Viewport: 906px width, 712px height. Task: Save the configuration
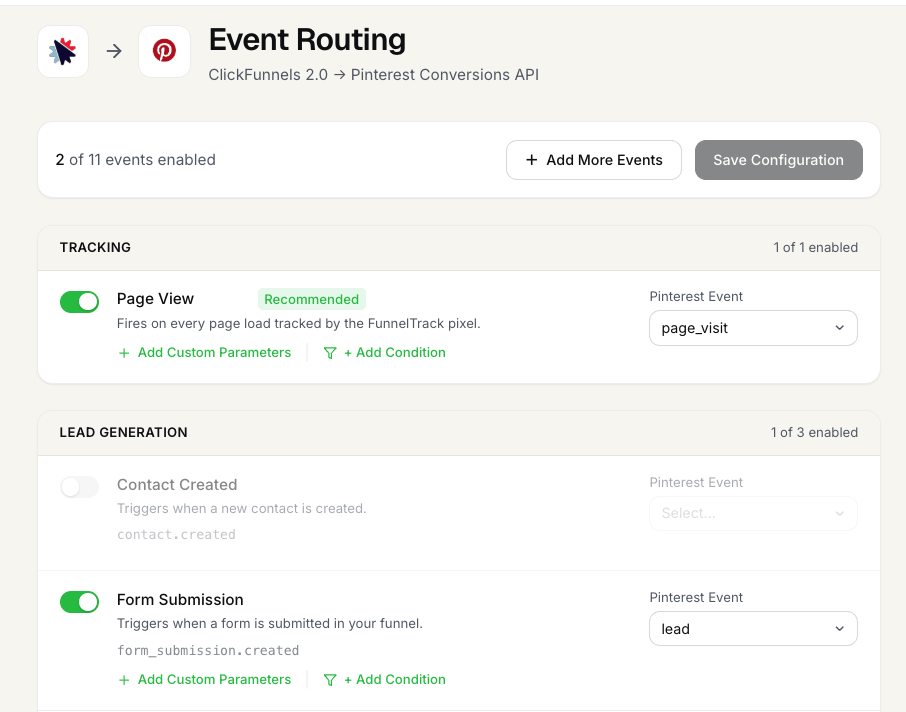(x=779, y=160)
